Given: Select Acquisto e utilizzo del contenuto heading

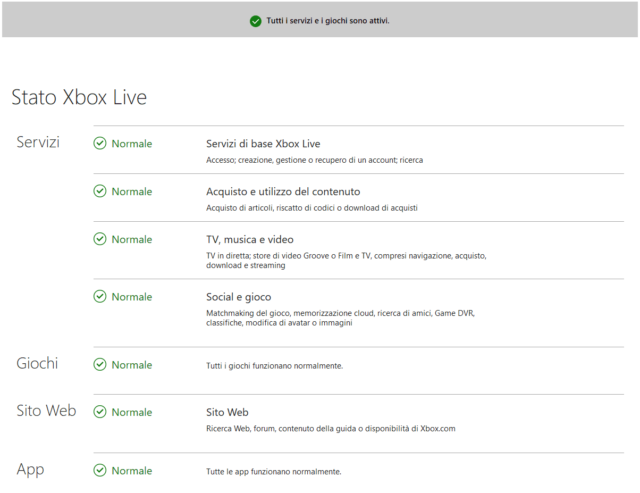Looking at the screenshot, I should pos(283,191).
